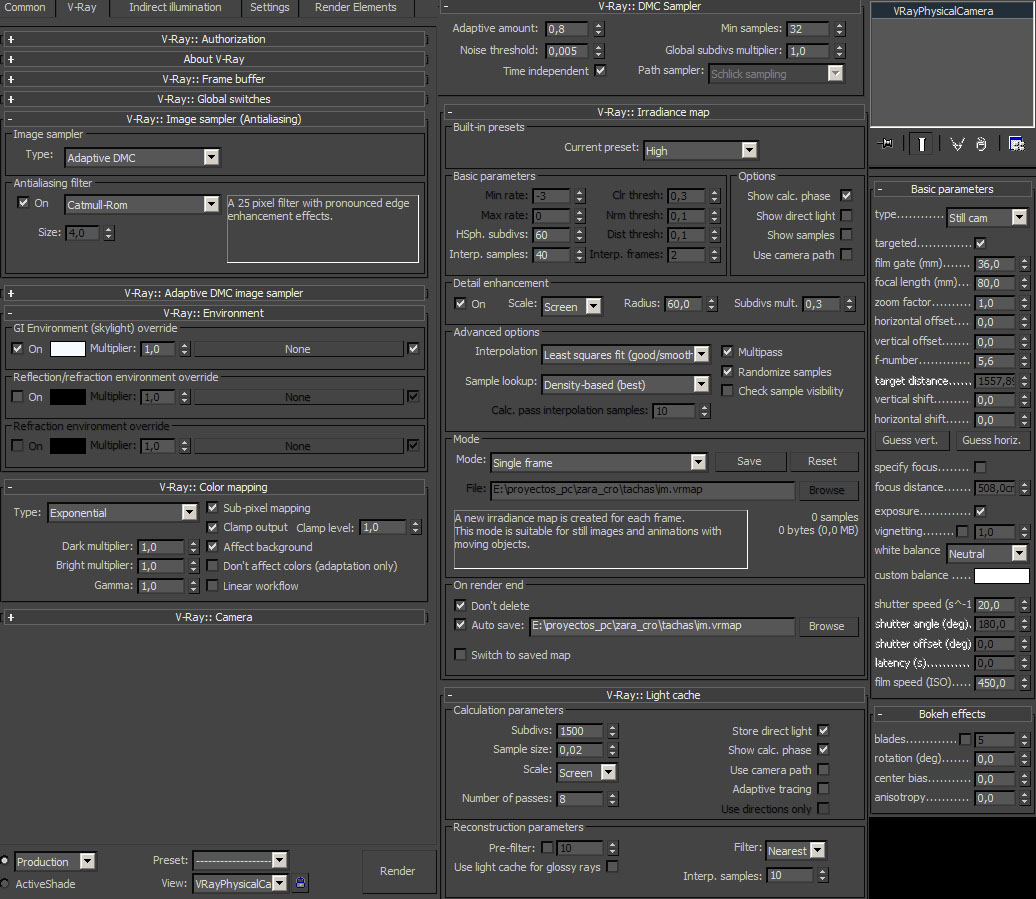Viewport: 1036px width, 899px height.
Task: Toggle the Time independent checkbox
Action: coord(600,70)
